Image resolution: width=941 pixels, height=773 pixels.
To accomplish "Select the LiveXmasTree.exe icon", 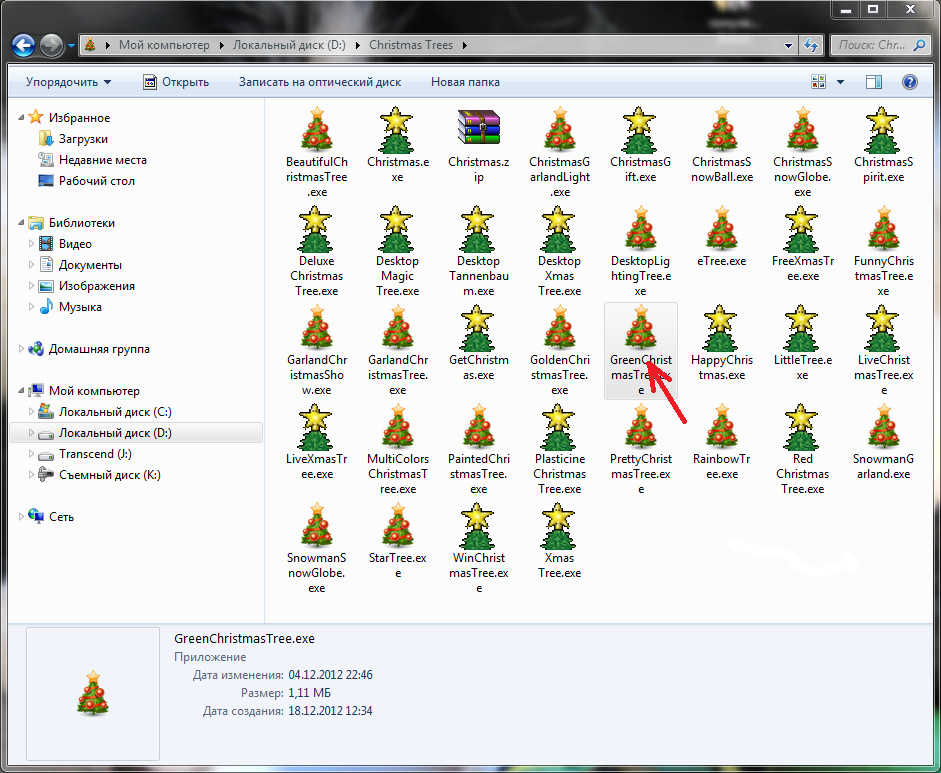I will pos(316,426).
